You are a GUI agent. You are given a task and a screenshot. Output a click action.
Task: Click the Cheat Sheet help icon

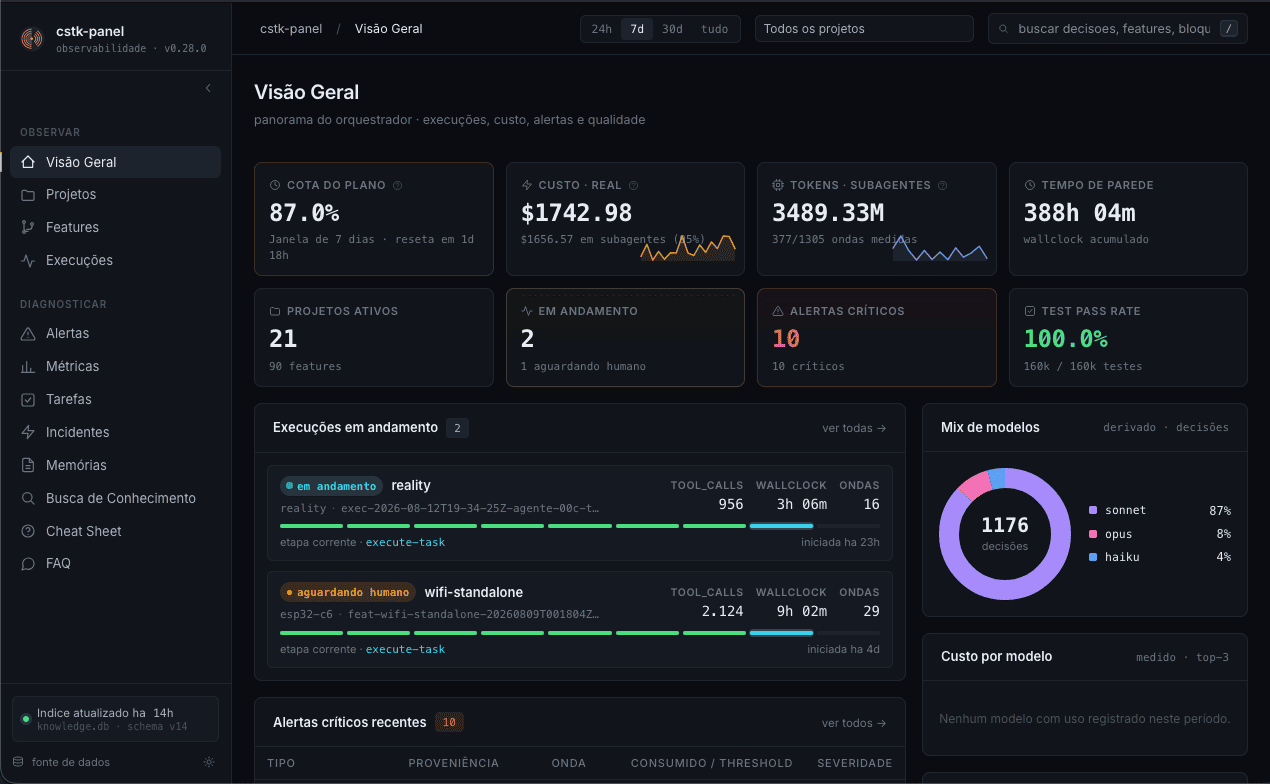pos(28,531)
